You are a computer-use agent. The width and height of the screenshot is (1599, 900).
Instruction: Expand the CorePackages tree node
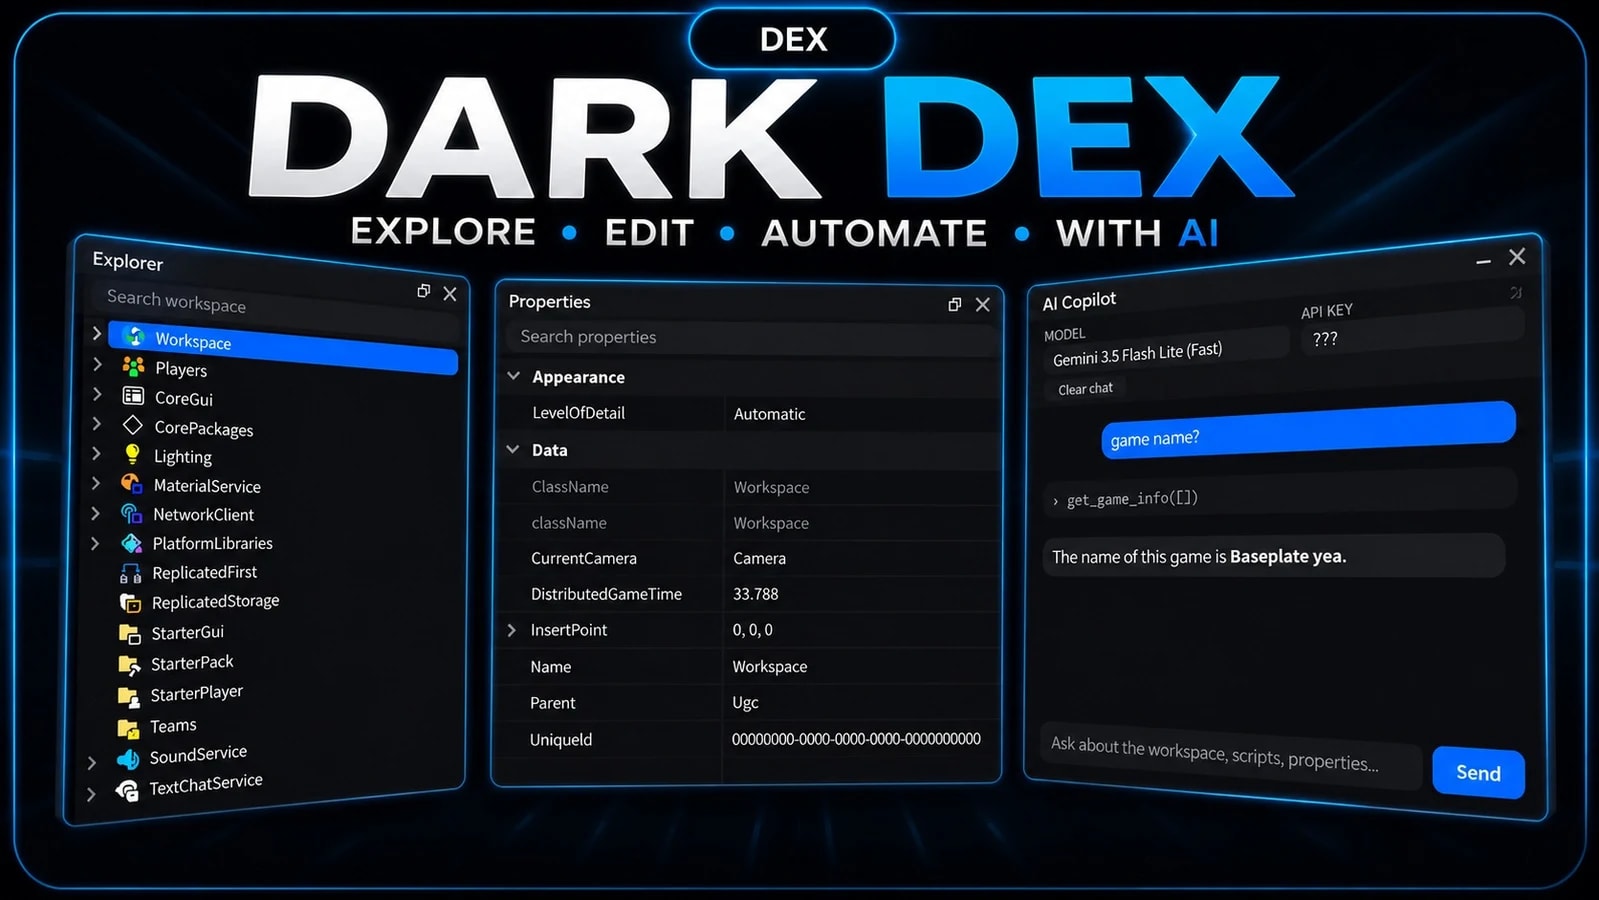click(96, 423)
